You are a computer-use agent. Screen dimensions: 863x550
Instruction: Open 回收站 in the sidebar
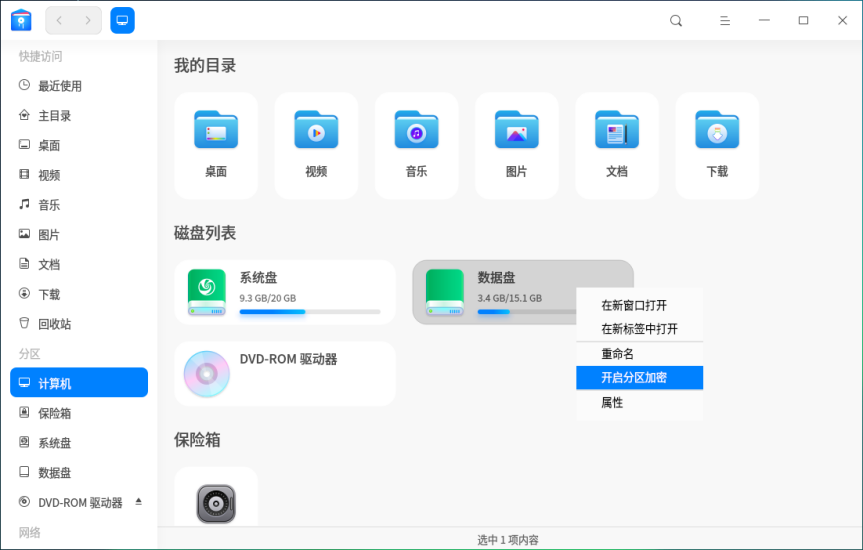point(79,324)
